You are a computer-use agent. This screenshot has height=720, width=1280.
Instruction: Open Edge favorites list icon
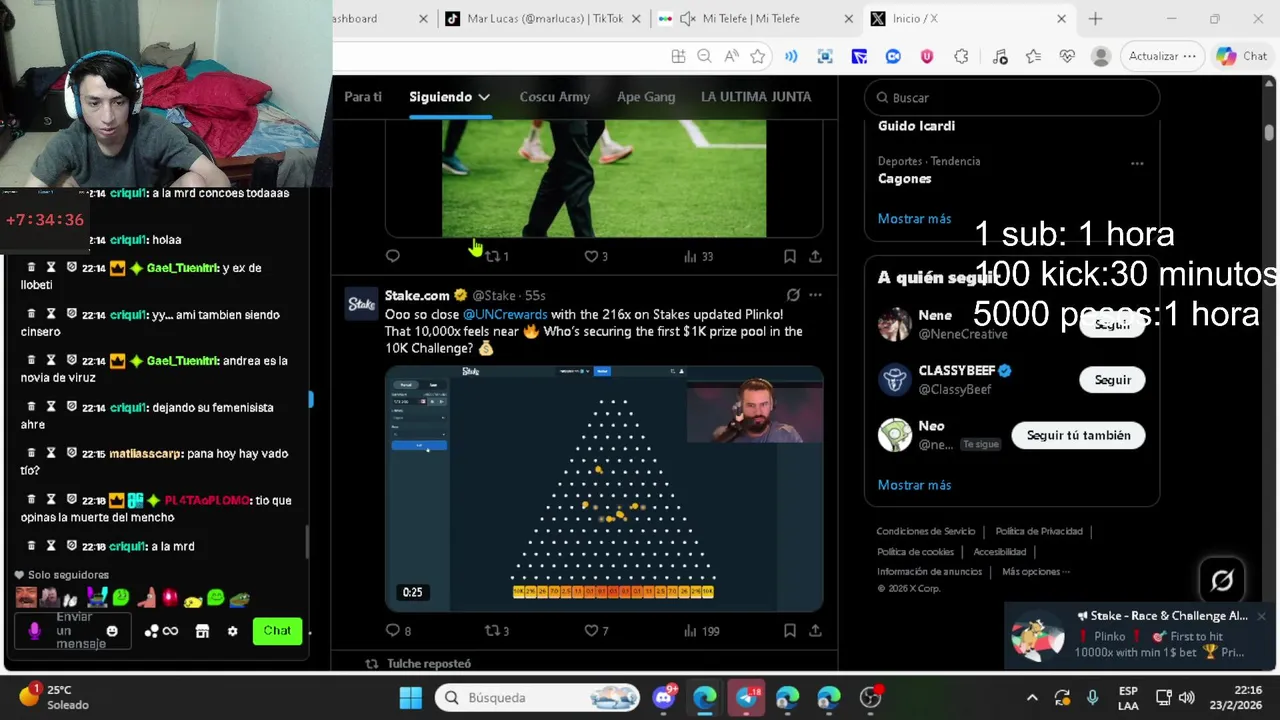tap(1033, 56)
